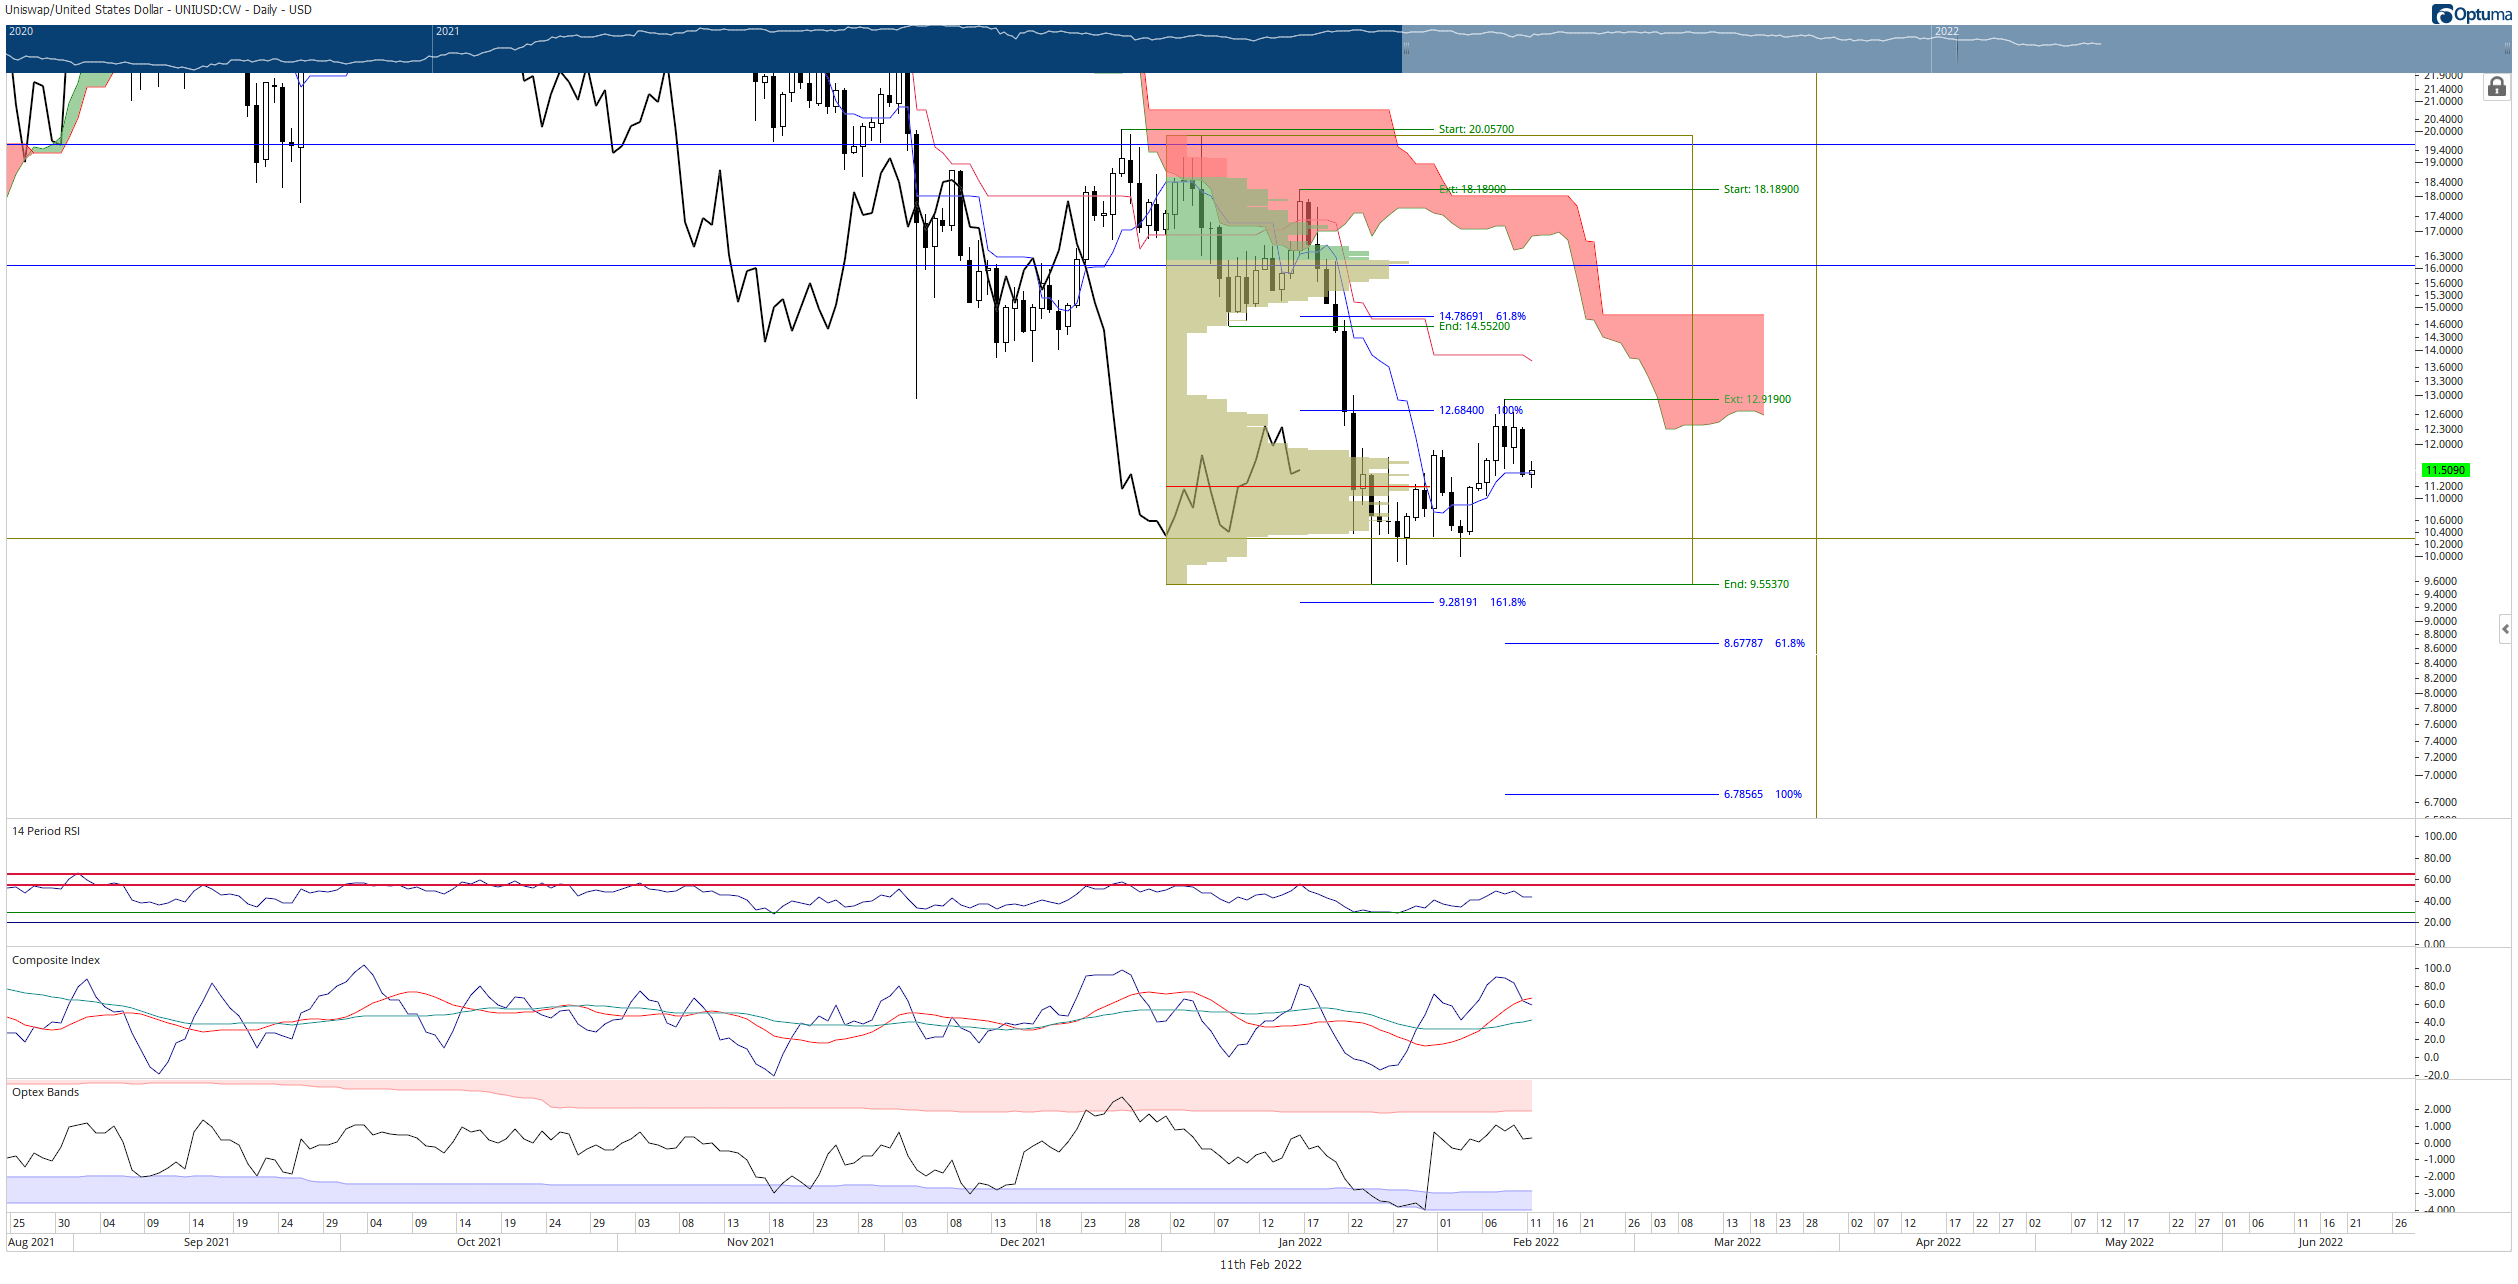Click the Jan 2022 month label

click(1299, 1242)
